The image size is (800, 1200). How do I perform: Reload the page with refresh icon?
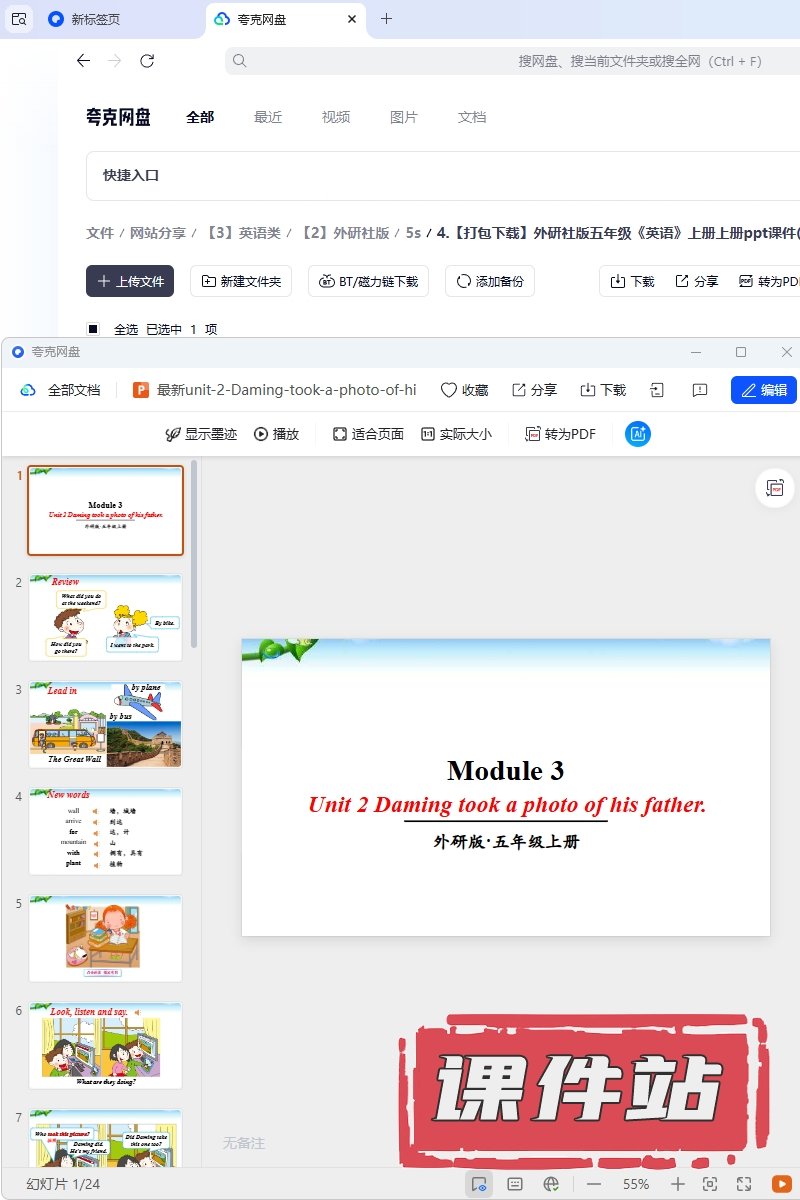(147, 61)
